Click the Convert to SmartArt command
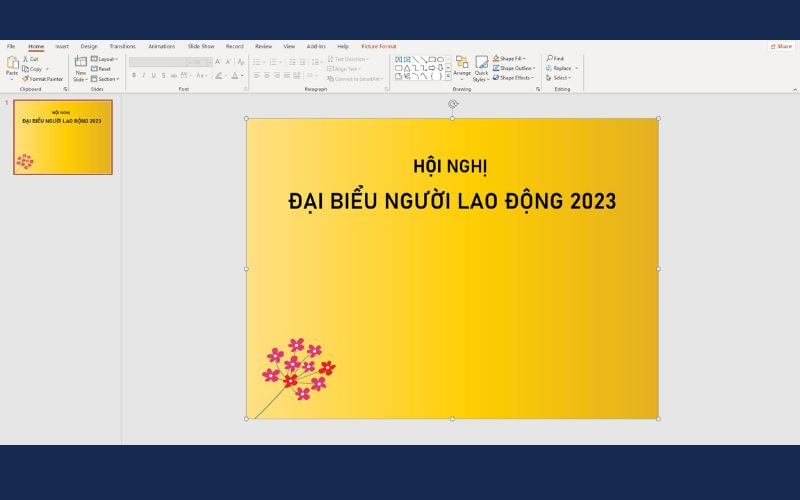 pos(355,79)
